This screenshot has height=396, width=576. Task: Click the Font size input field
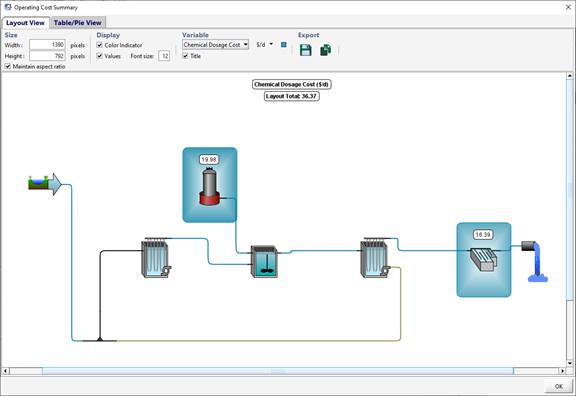click(x=164, y=56)
